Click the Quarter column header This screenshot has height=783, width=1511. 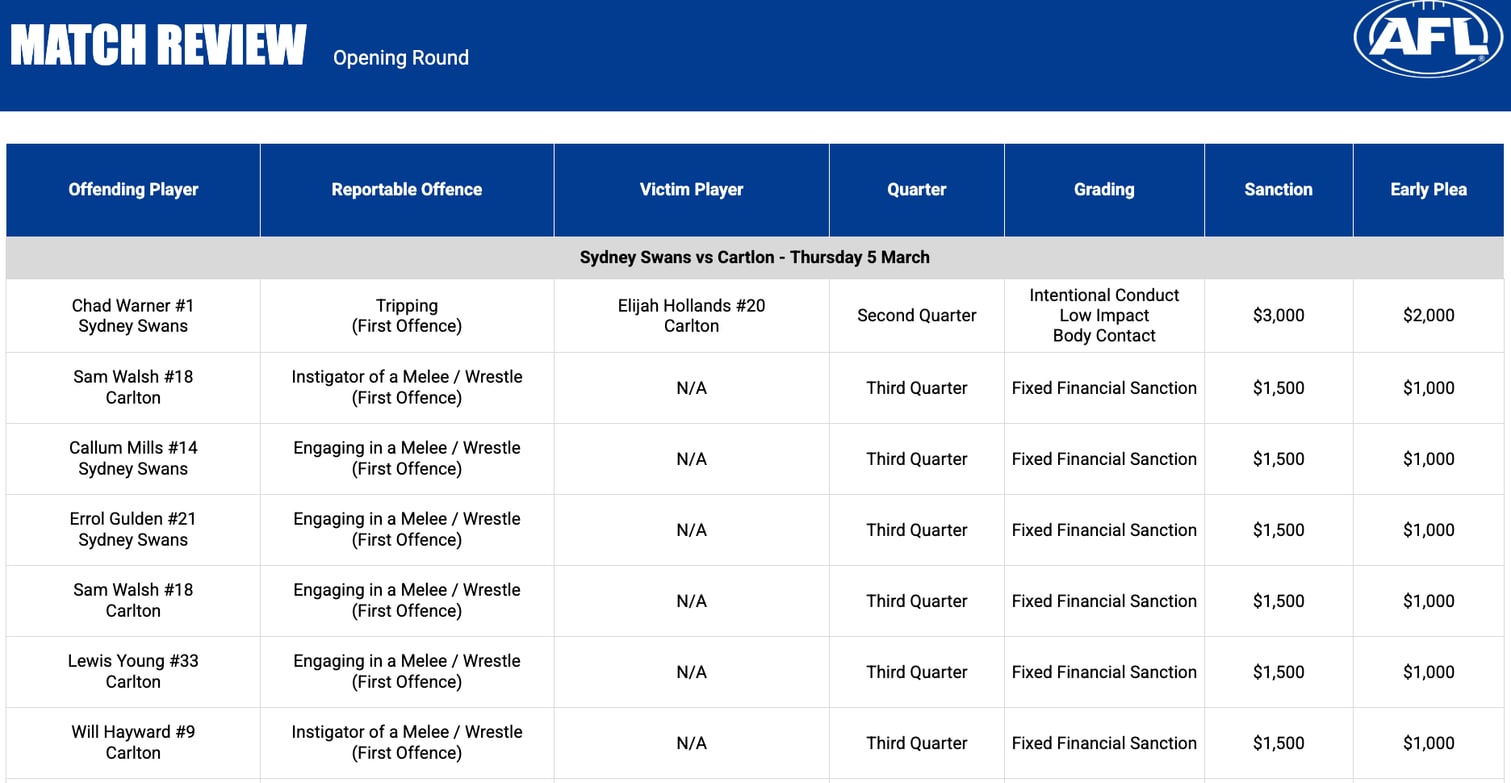916,190
